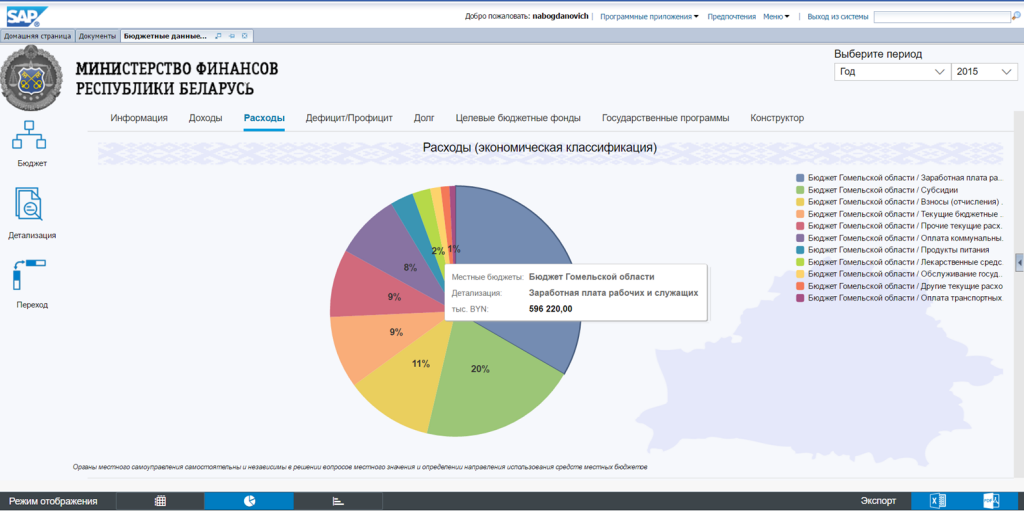This screenshot has width=1024, height=512.
Task: Expand the Программные приложения menu
Action: coord(649,17)
